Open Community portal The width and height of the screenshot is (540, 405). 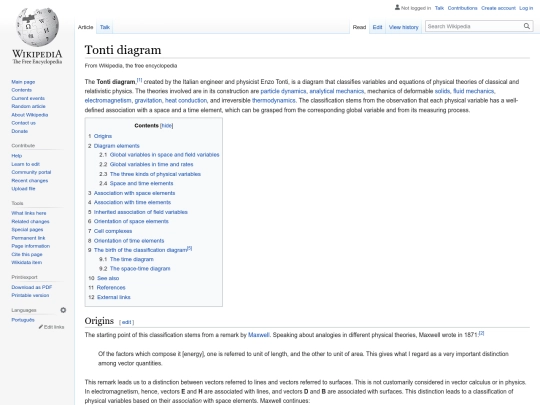31,172
